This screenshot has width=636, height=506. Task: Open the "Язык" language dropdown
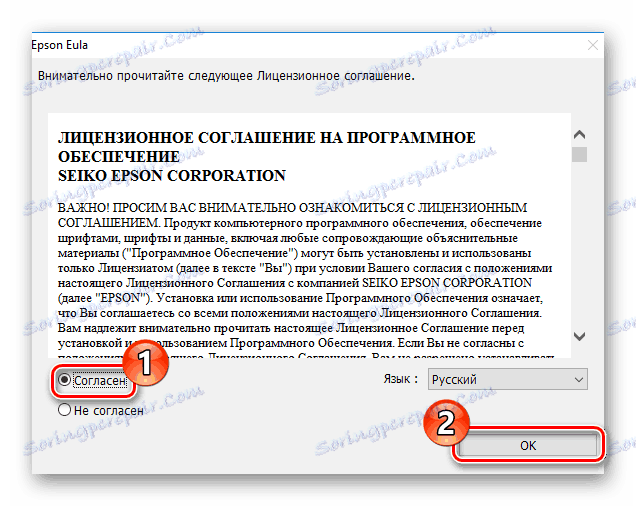(x=507, y=379)
